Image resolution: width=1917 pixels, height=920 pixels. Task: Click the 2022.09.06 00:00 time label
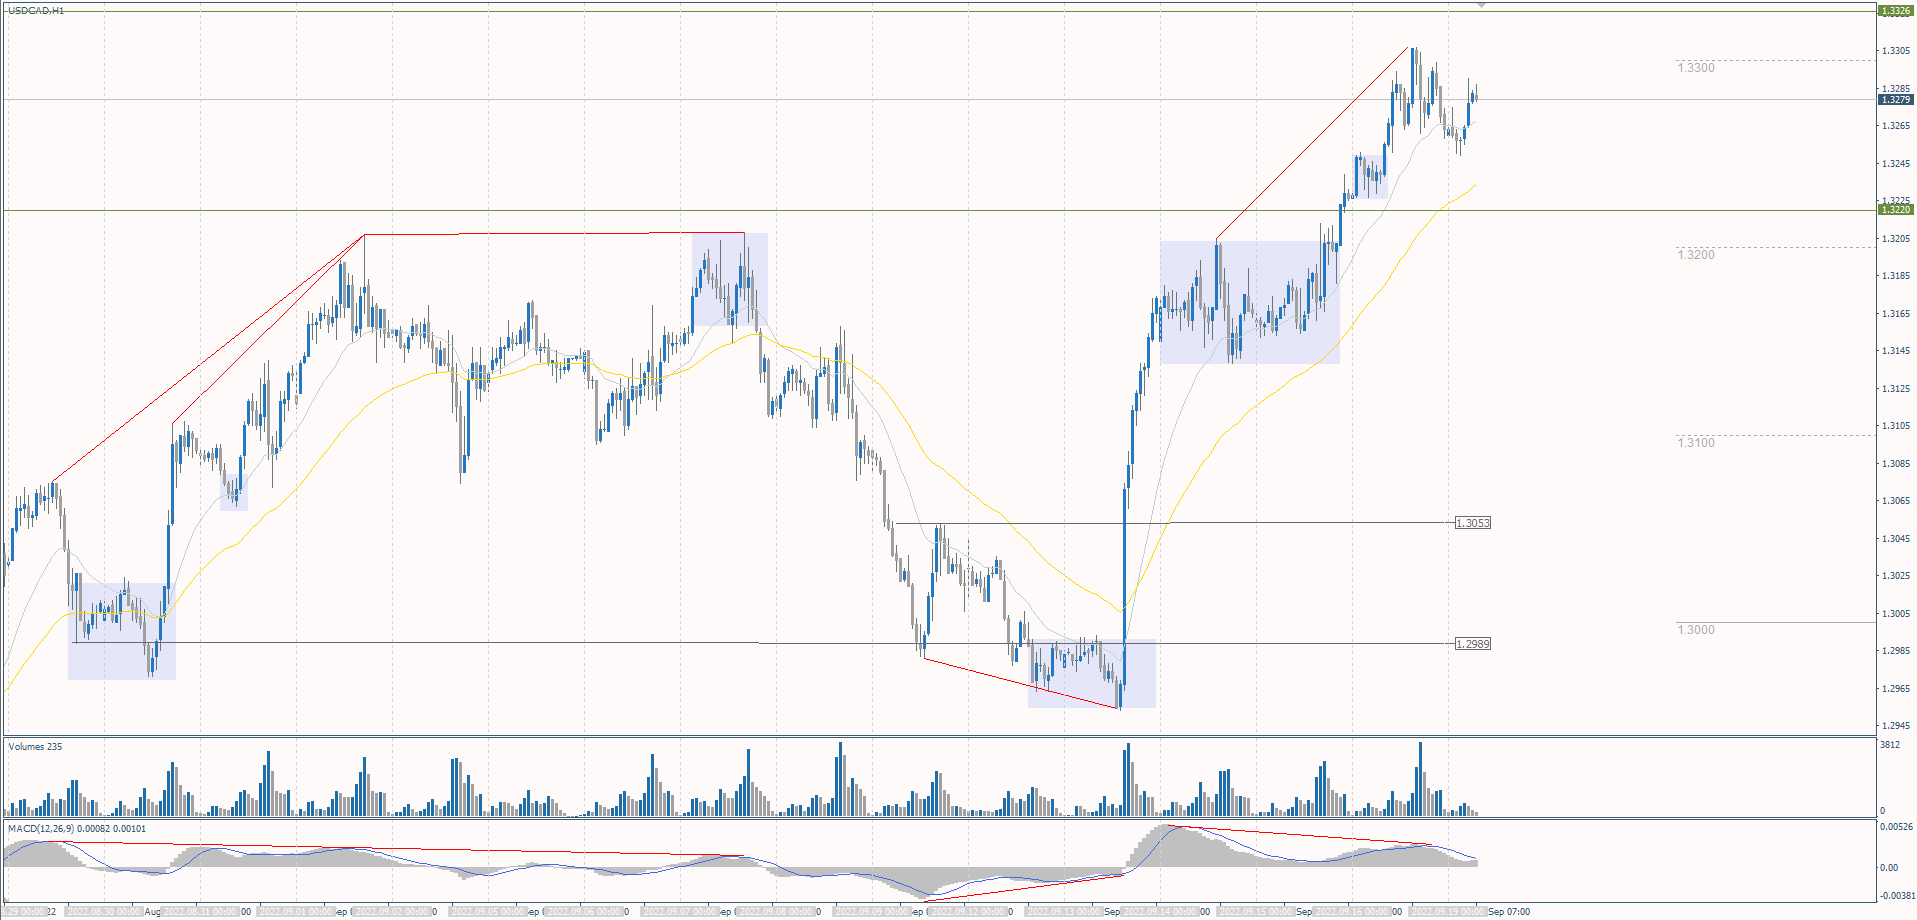coord(585,912)
